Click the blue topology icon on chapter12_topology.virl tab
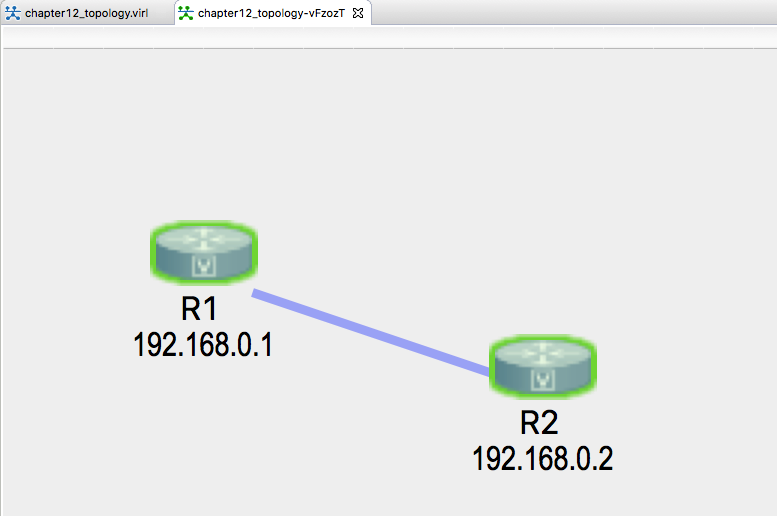The image size is (777, 516). (12, 13)
